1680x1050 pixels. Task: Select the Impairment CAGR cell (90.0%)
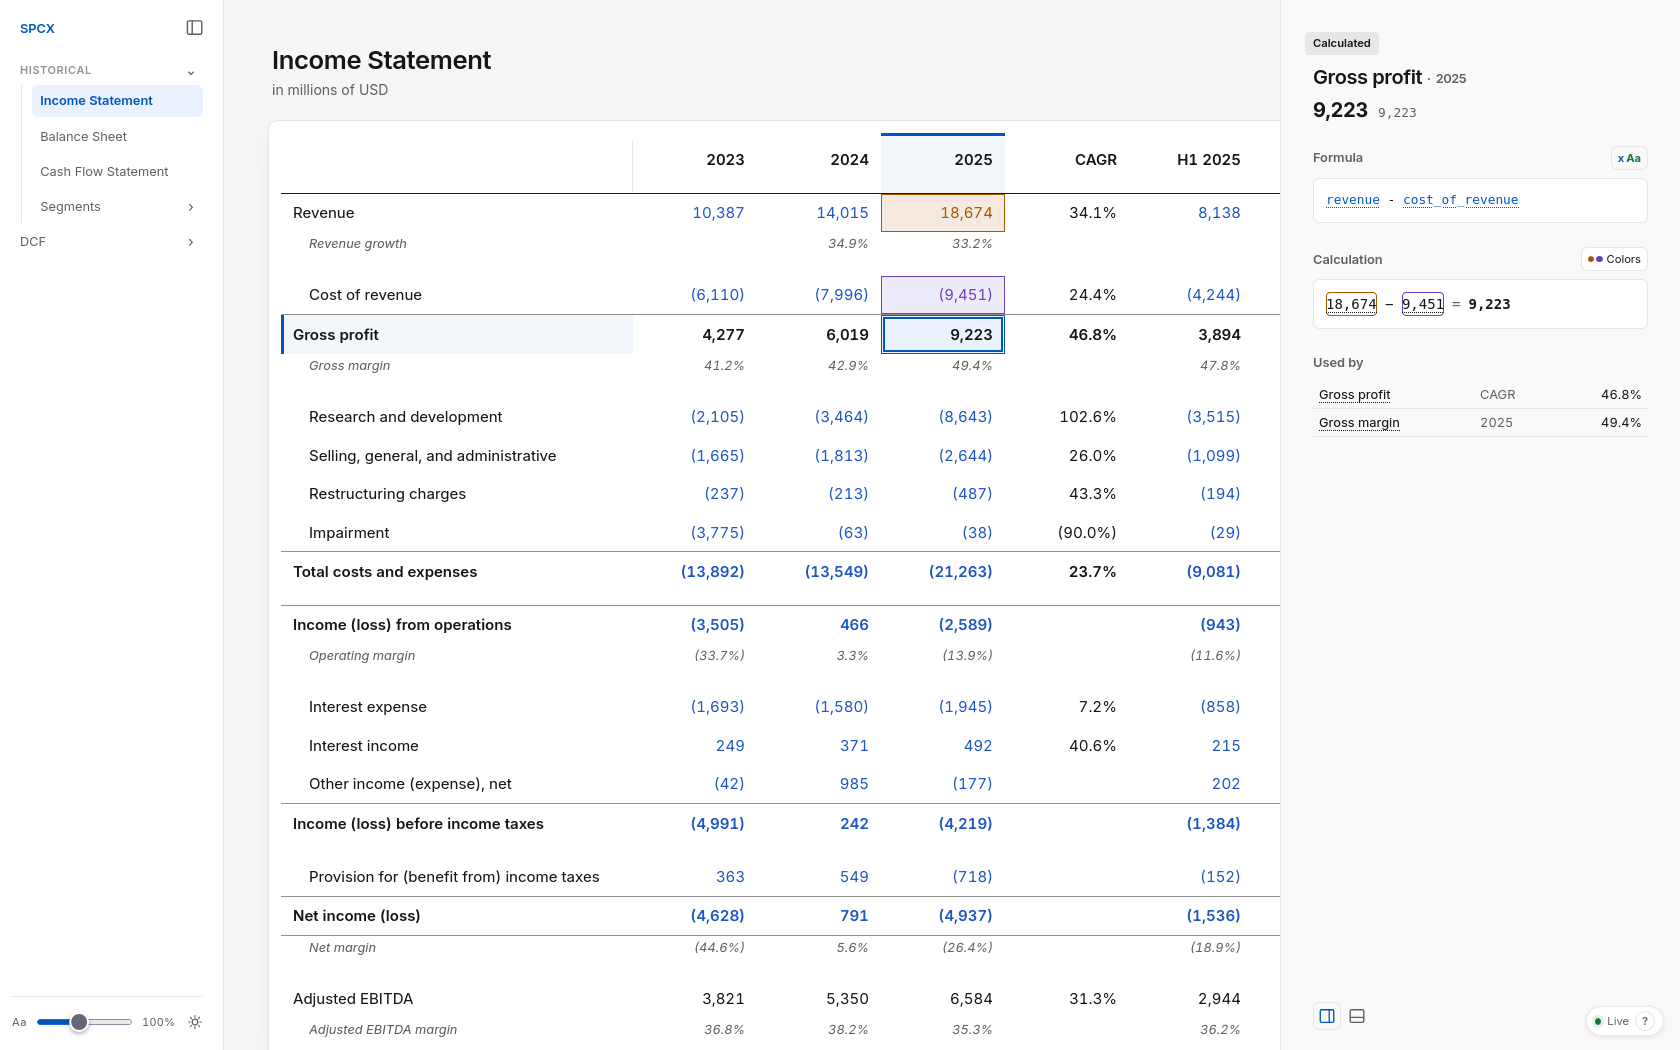[x=1087, y=533]
